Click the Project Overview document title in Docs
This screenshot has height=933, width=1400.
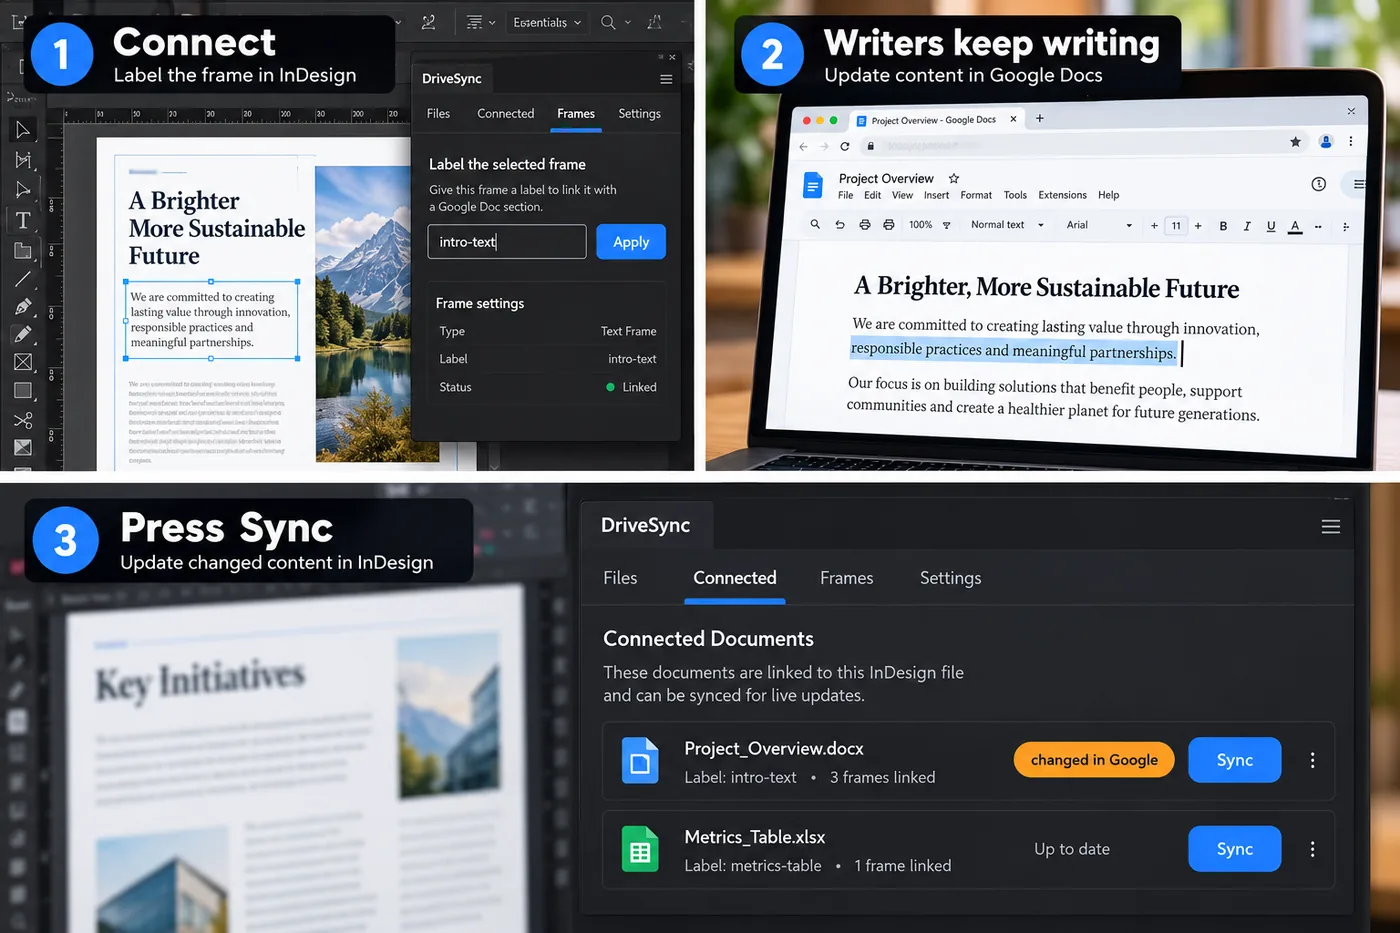[x=886, y=178]
